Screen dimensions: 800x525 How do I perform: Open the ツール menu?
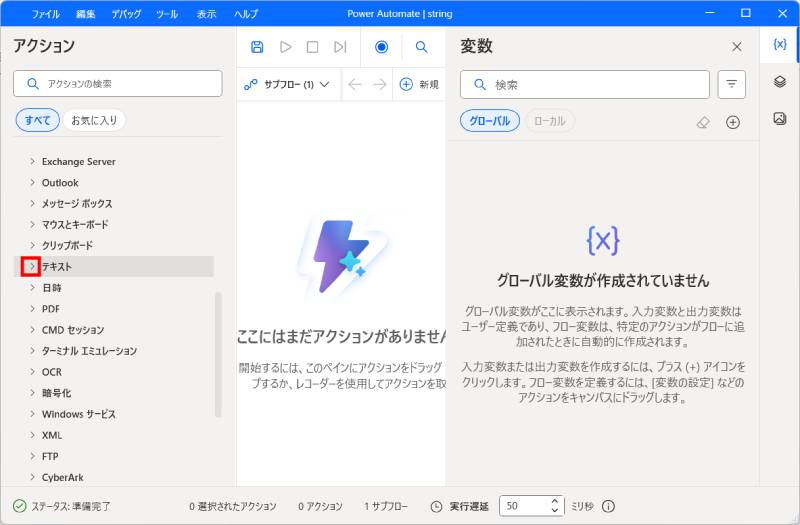pos(167,14)
